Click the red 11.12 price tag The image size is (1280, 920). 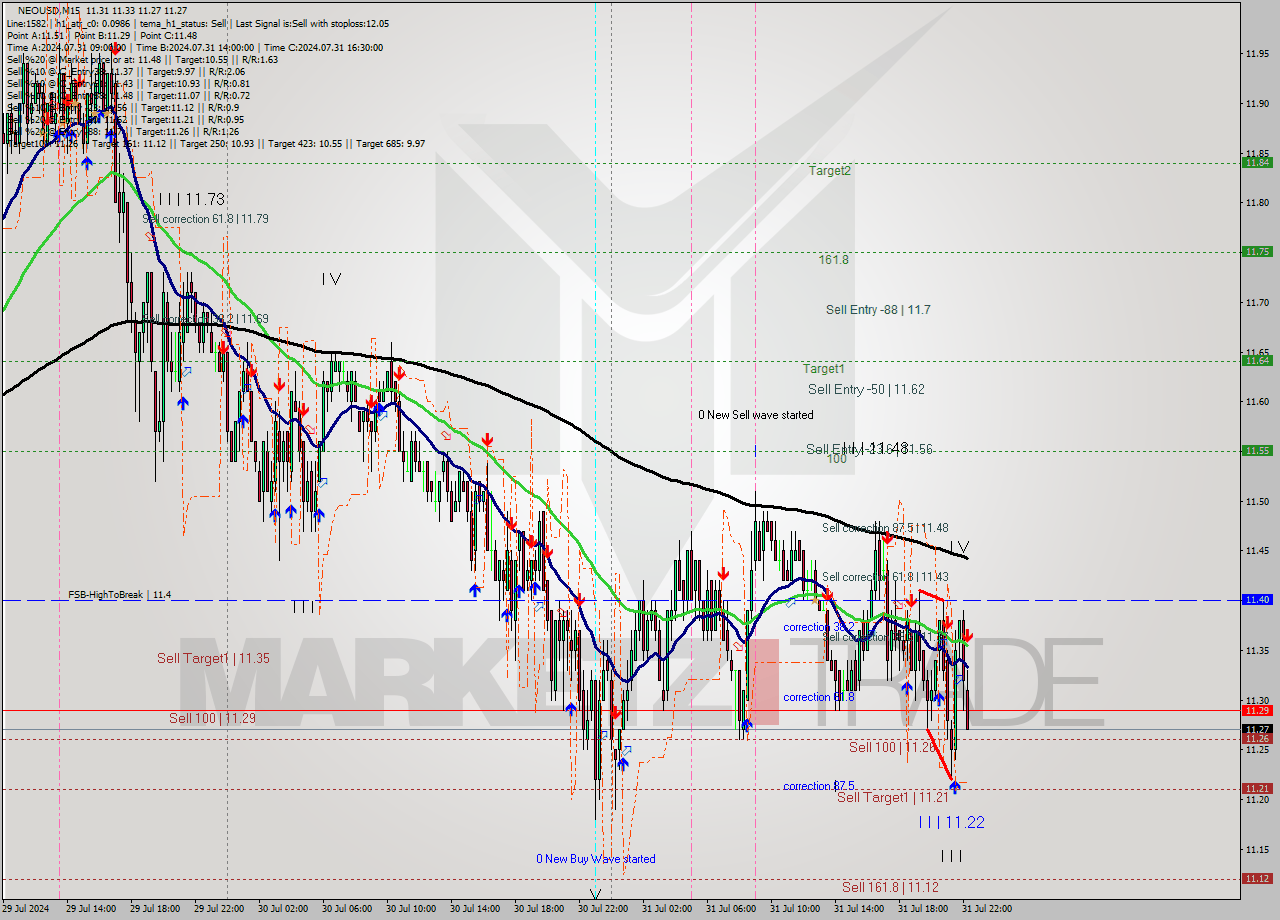coord(1257,878)
